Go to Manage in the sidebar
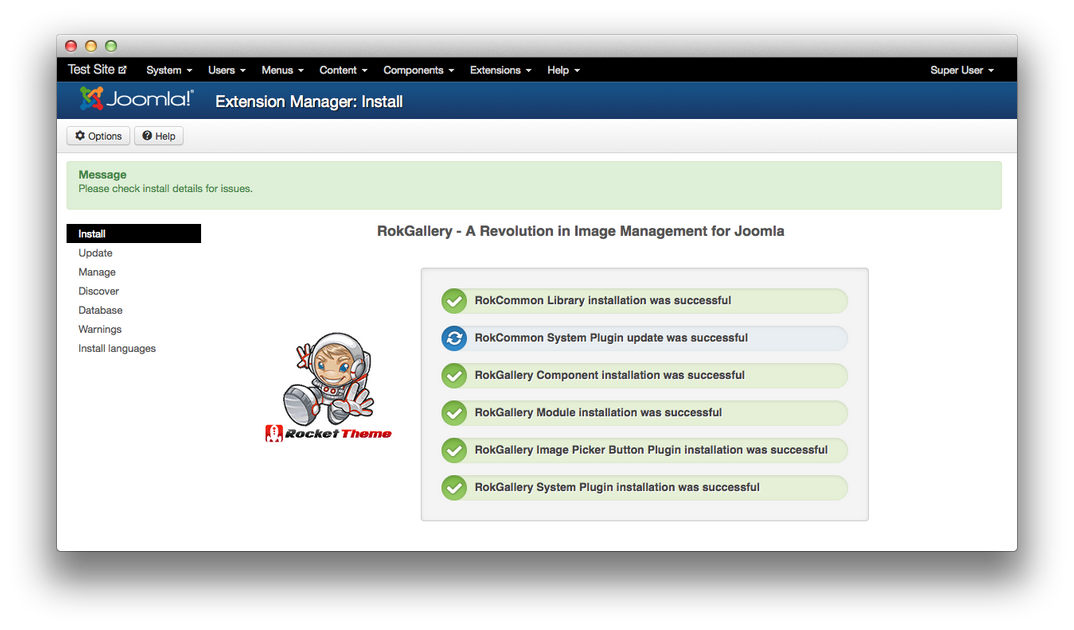This screenshot has width=1074, height=630. 97,272
